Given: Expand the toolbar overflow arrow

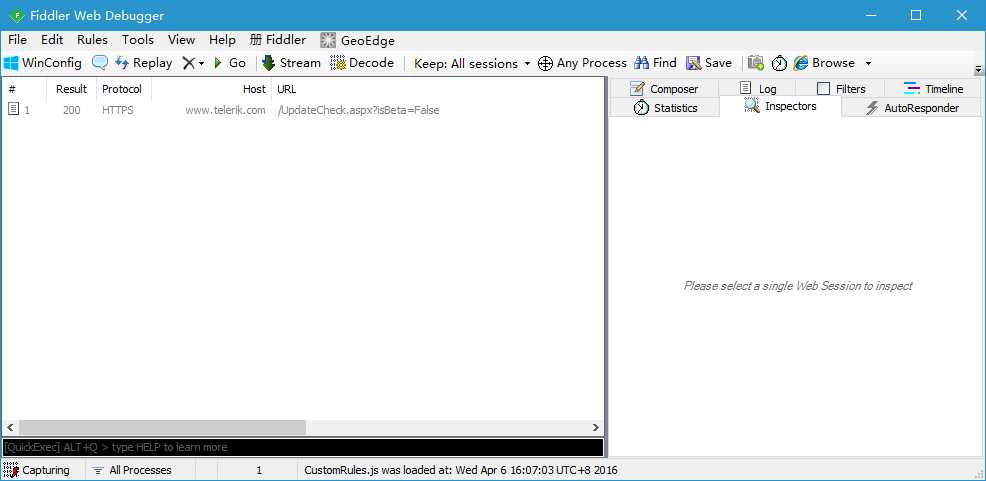Looking at the screenshot, I should 978,69.
